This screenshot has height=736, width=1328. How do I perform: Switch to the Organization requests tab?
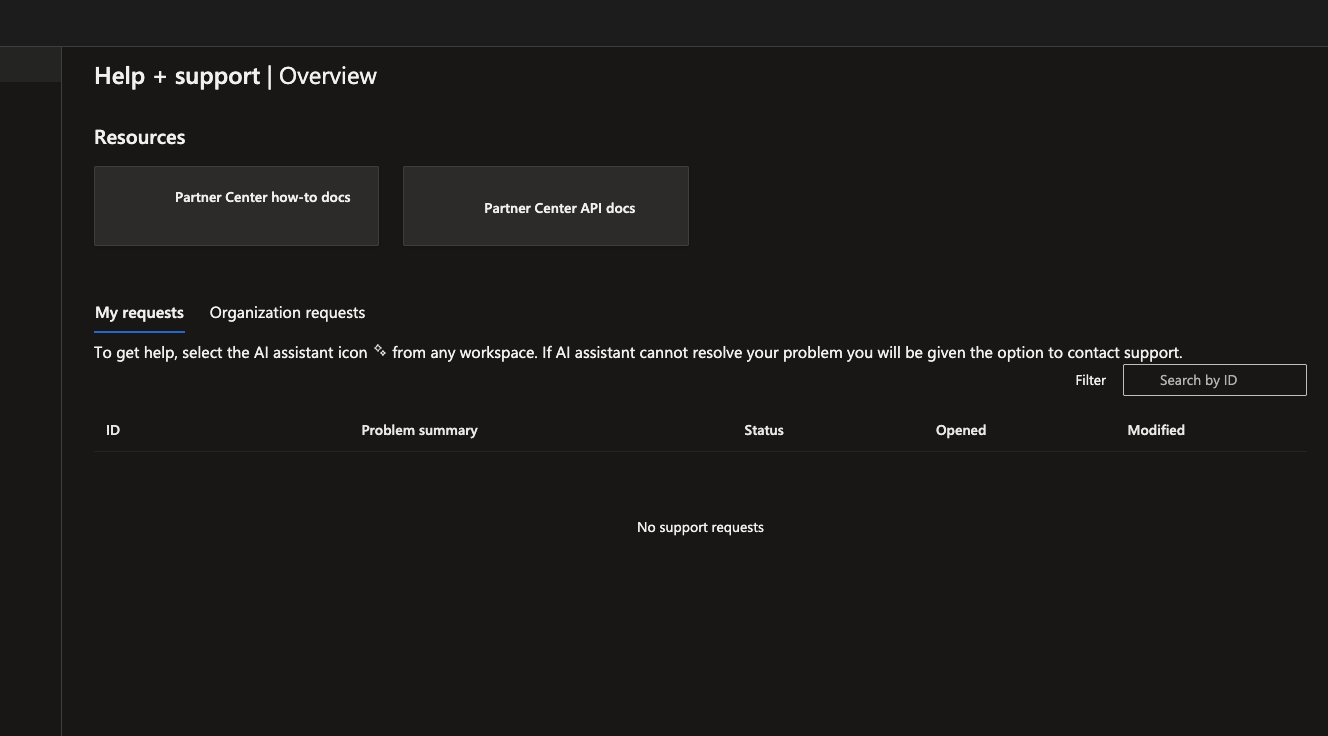tap(287, 313)
